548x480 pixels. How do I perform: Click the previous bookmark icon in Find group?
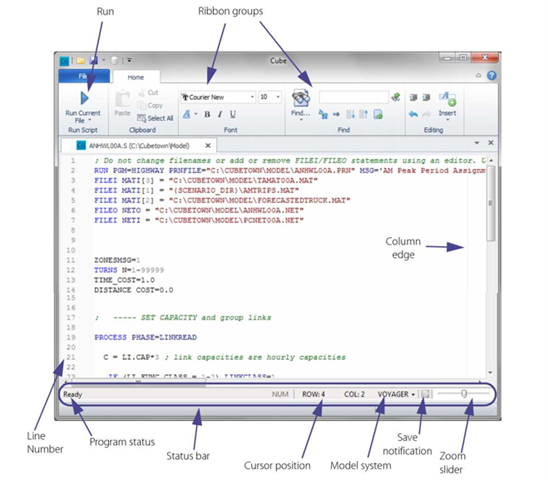(363, 114)
